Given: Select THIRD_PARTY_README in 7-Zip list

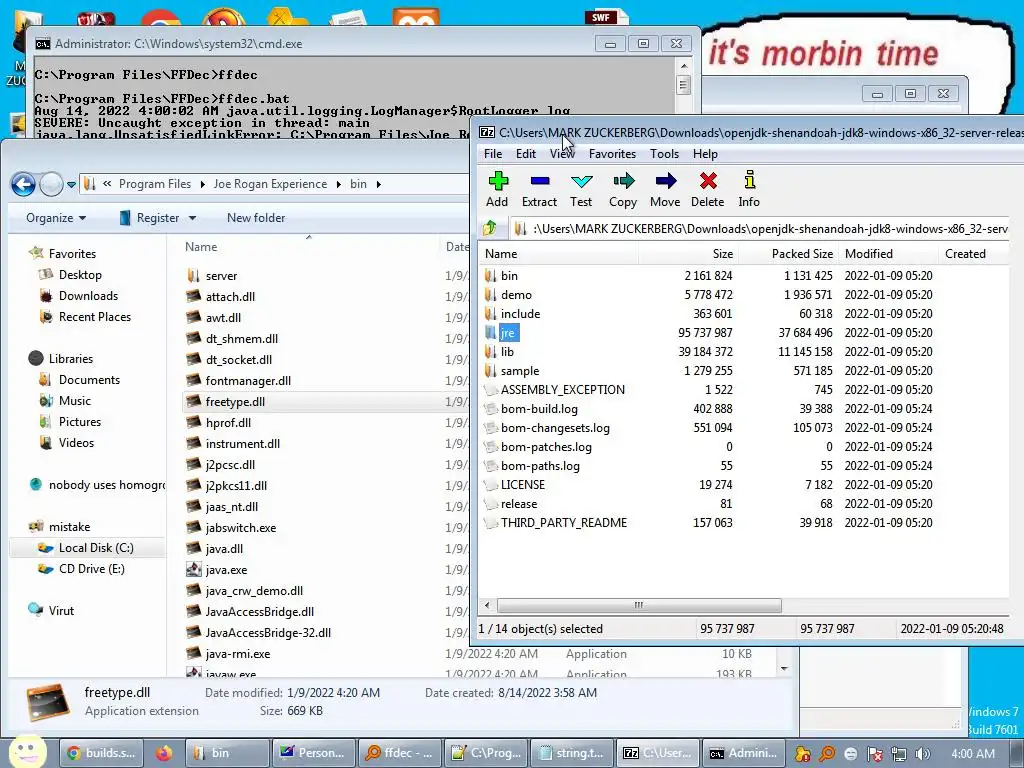Looking at the screenshot, I should pyautogui.click(x=564, y=522).
